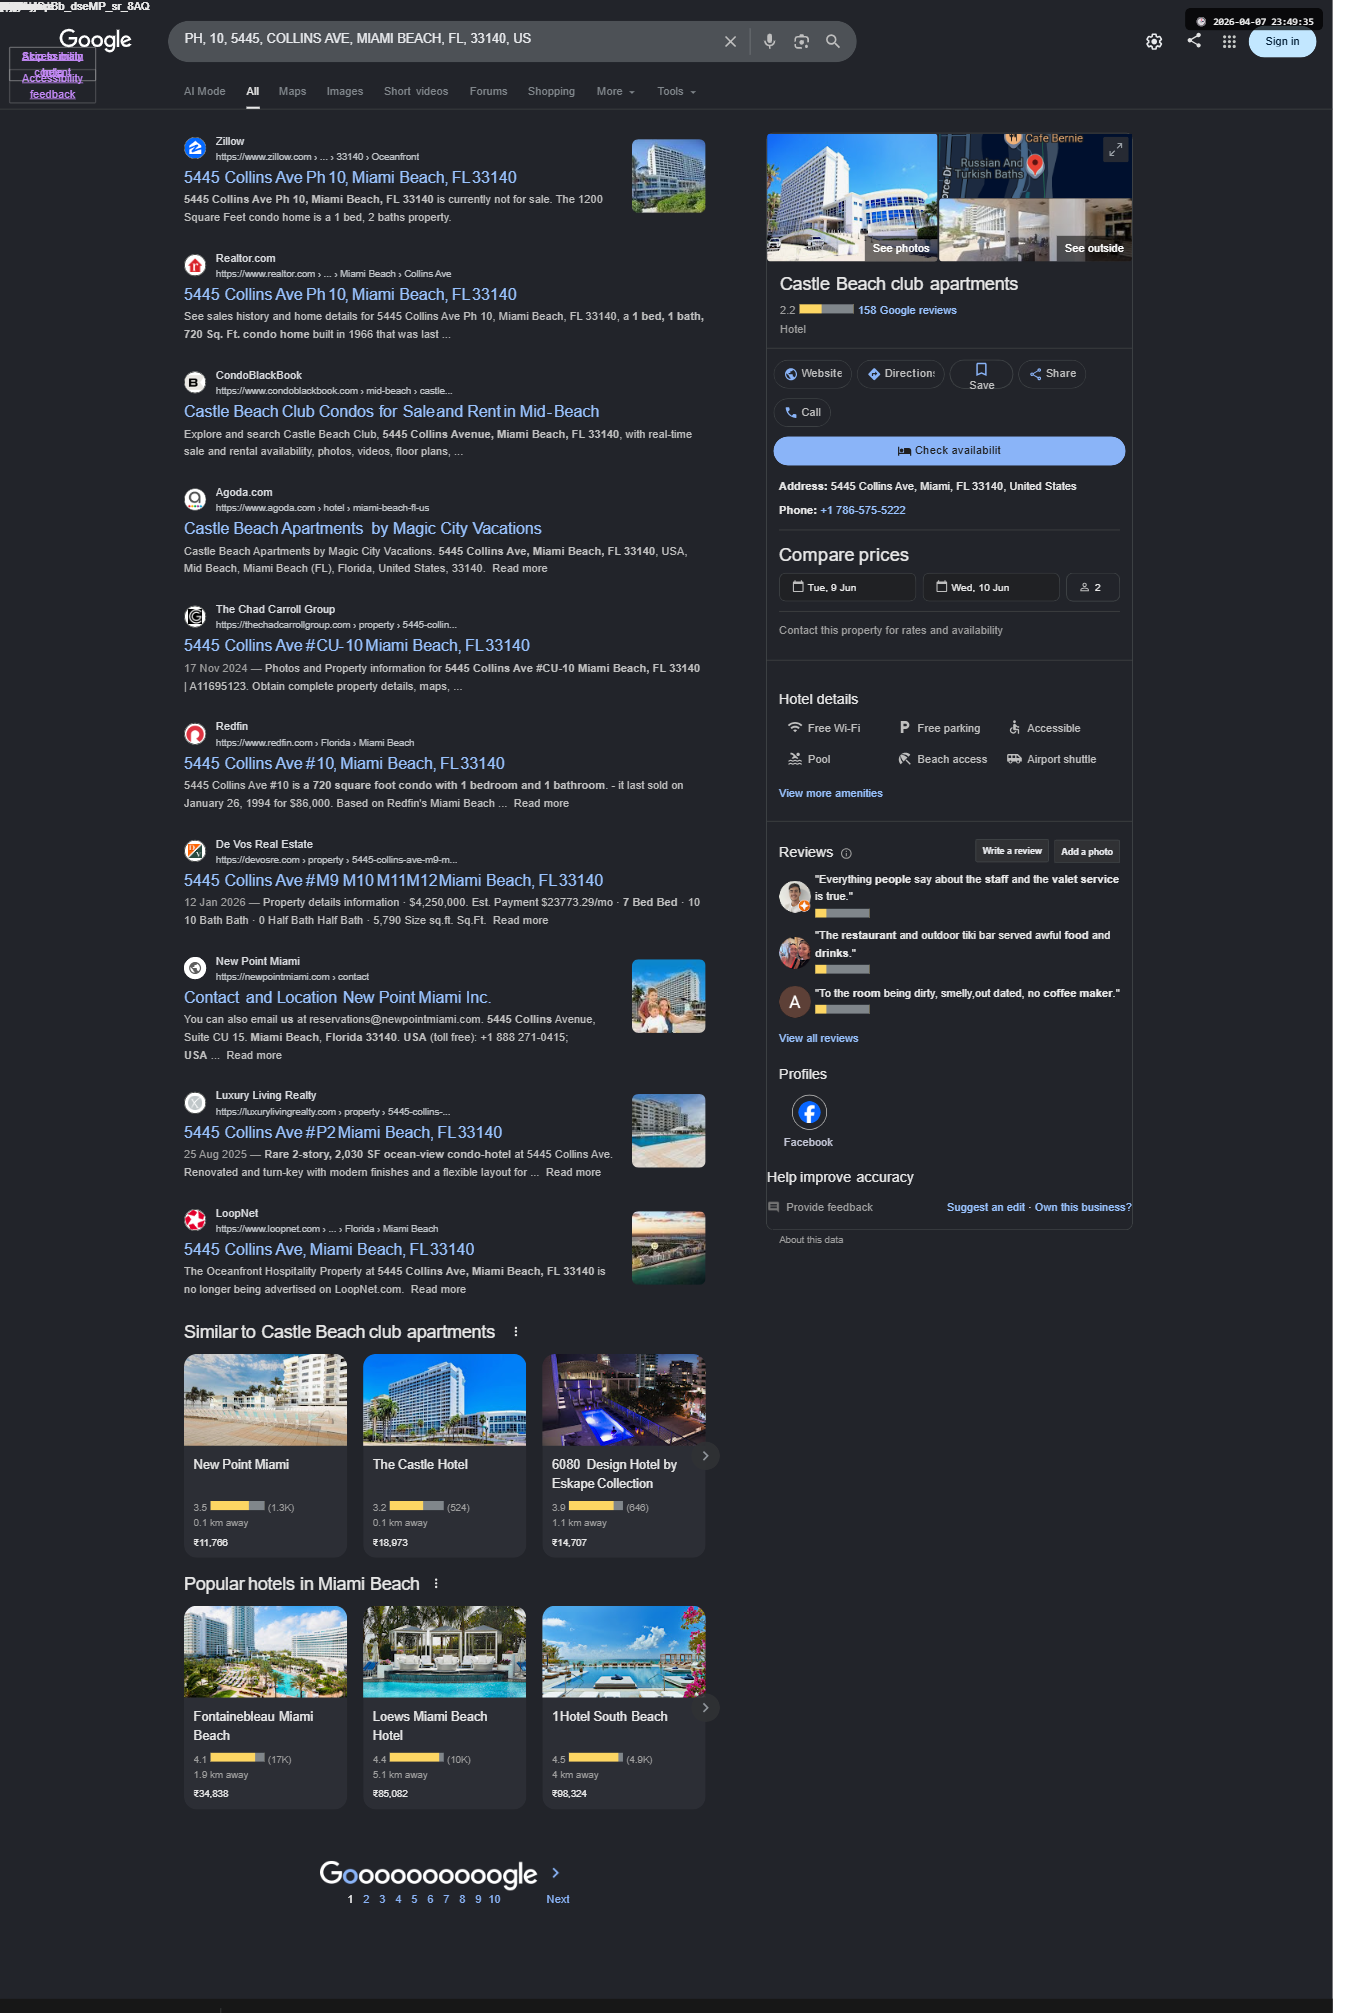Open the hotel Website button
Screen dimensions: 1348x2013
(x=813, y=374)
